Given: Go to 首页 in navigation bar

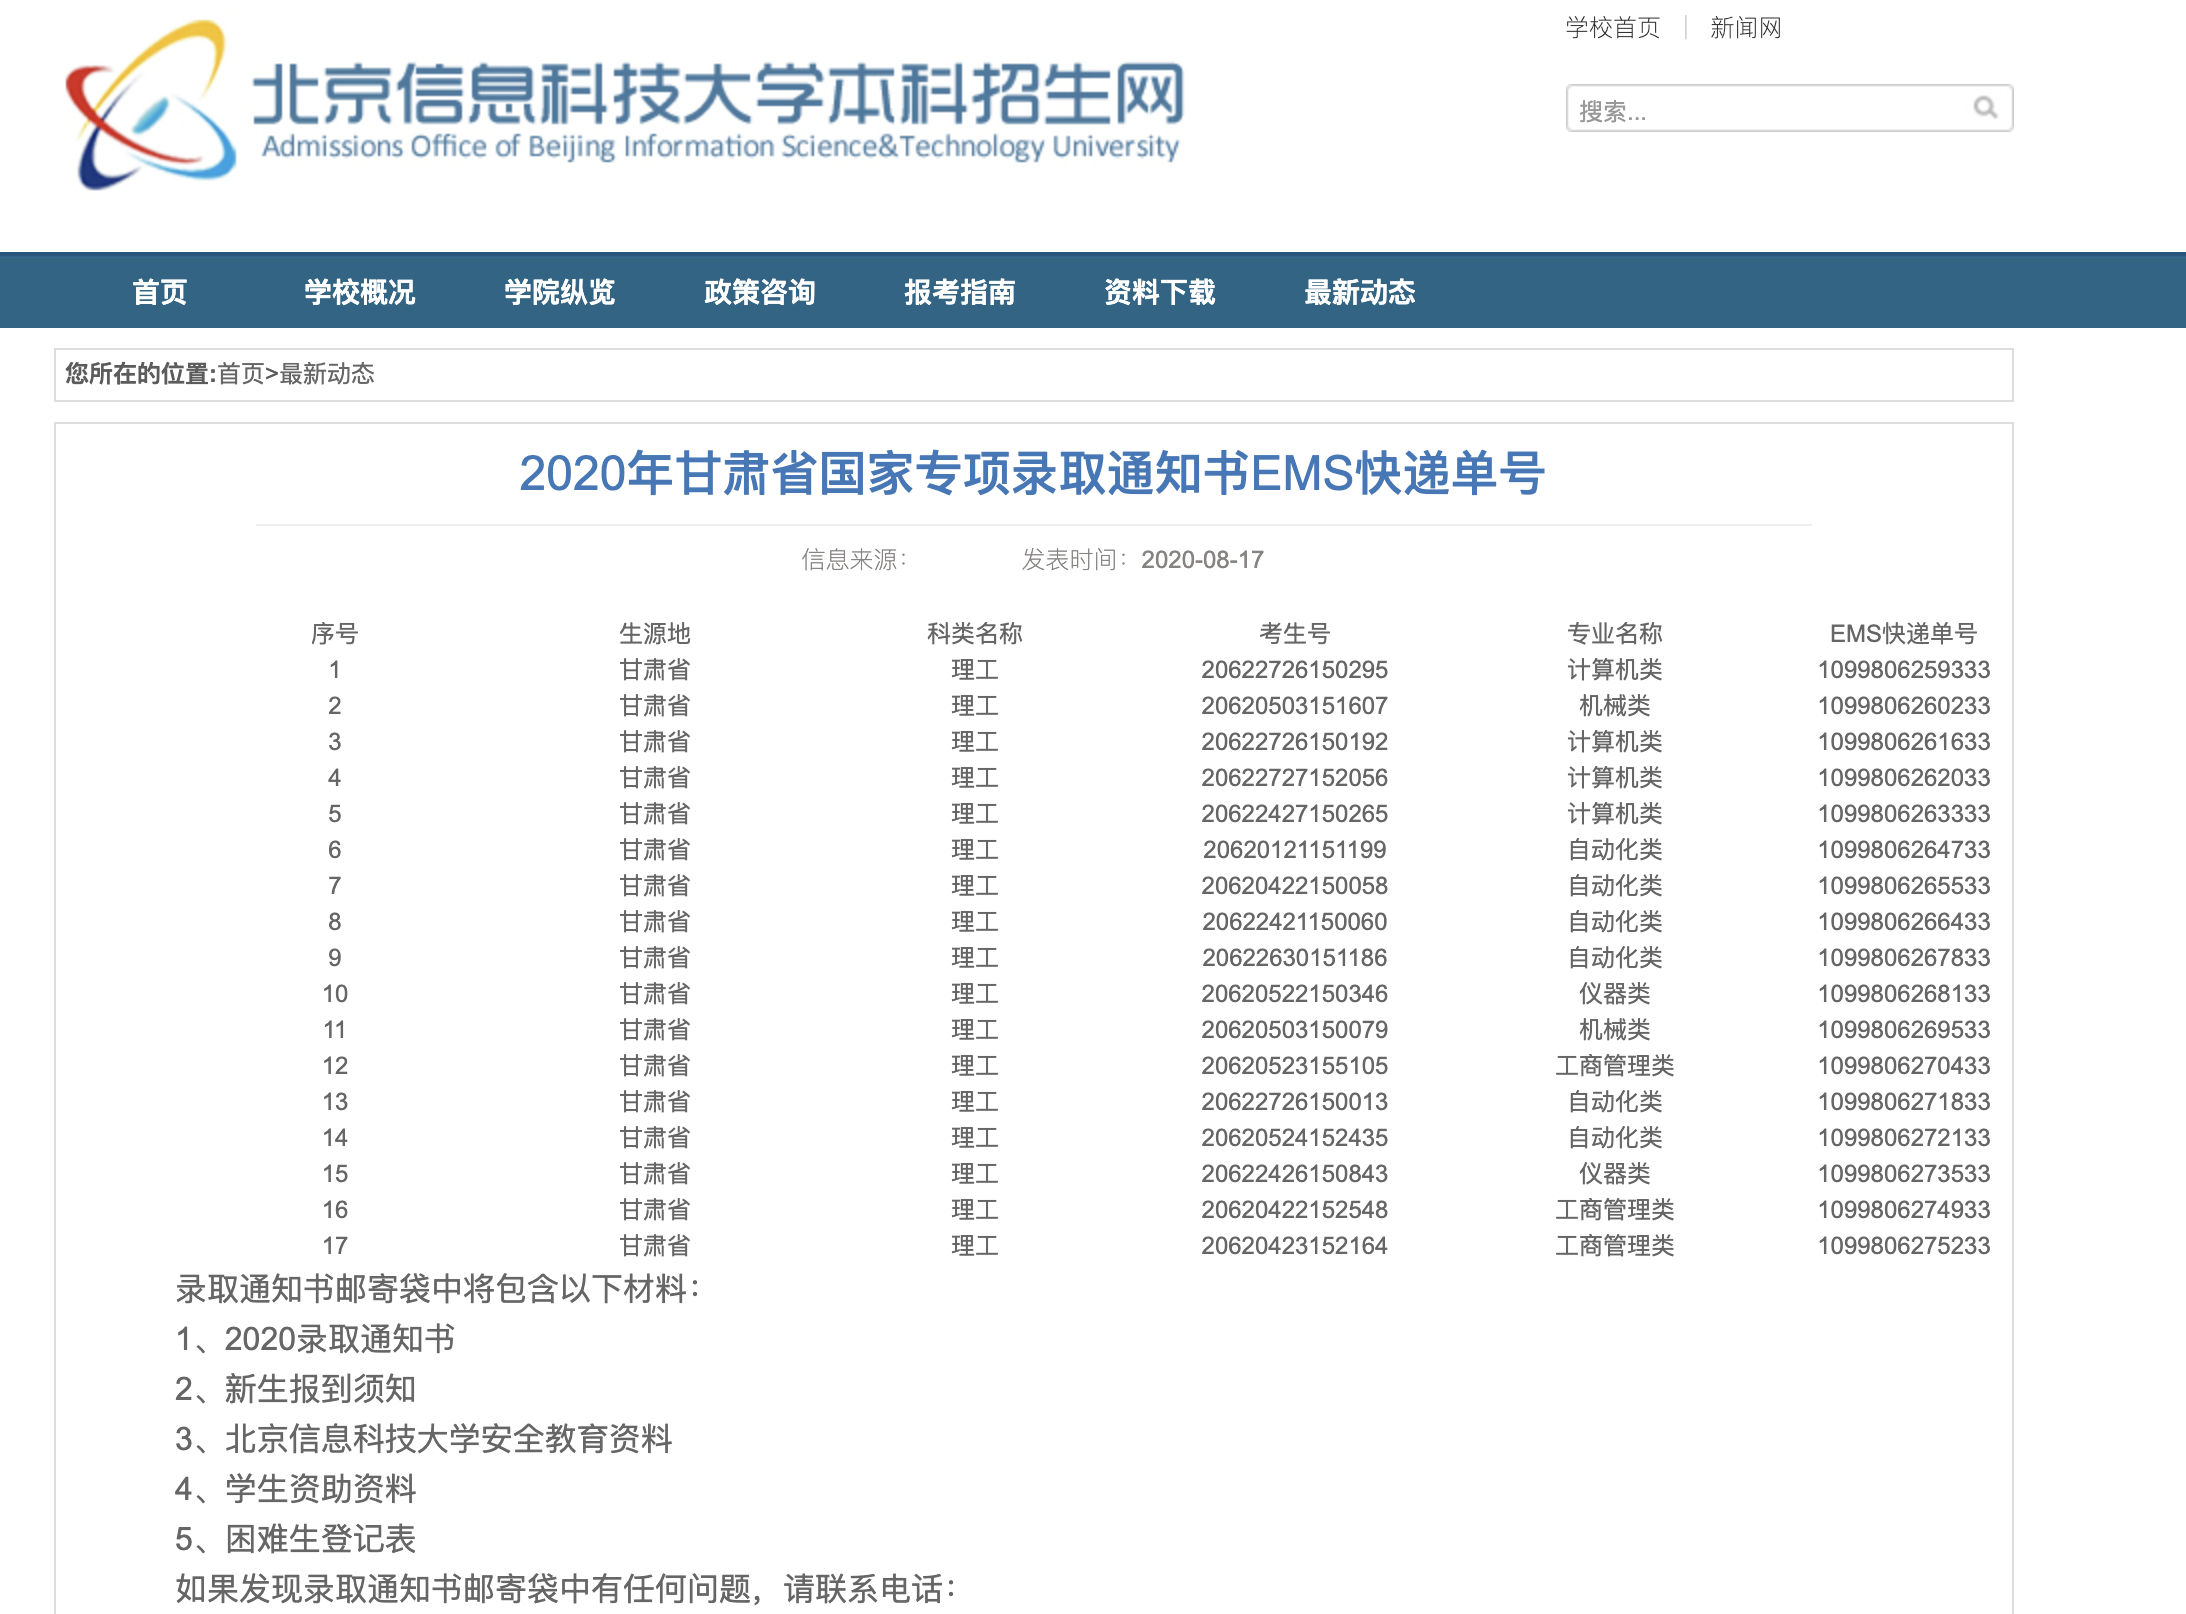Looking at the screenshot, I should 160,292.
